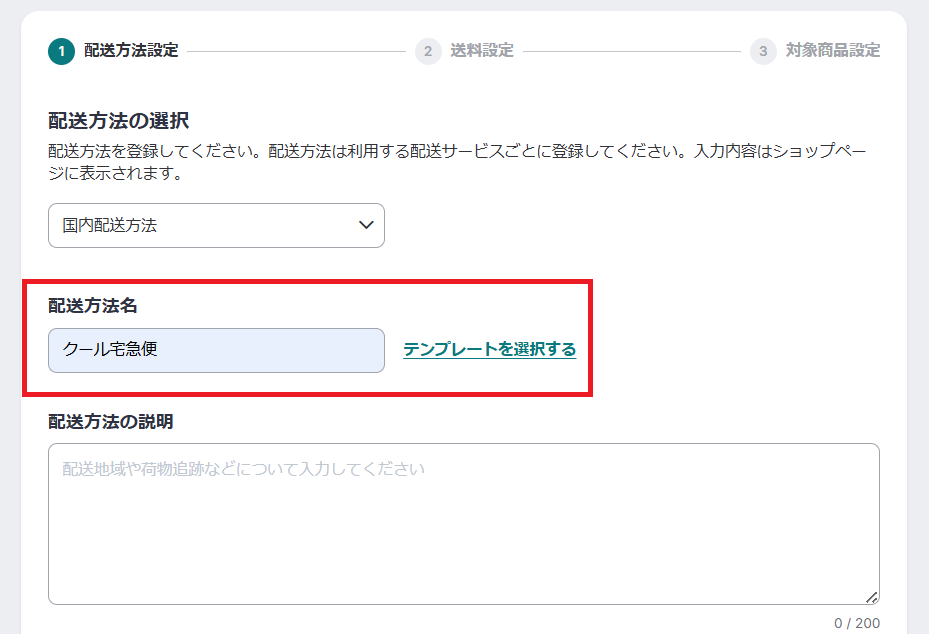Click the placeholder text in the description box
929x634 pixels.
[244, 469]
